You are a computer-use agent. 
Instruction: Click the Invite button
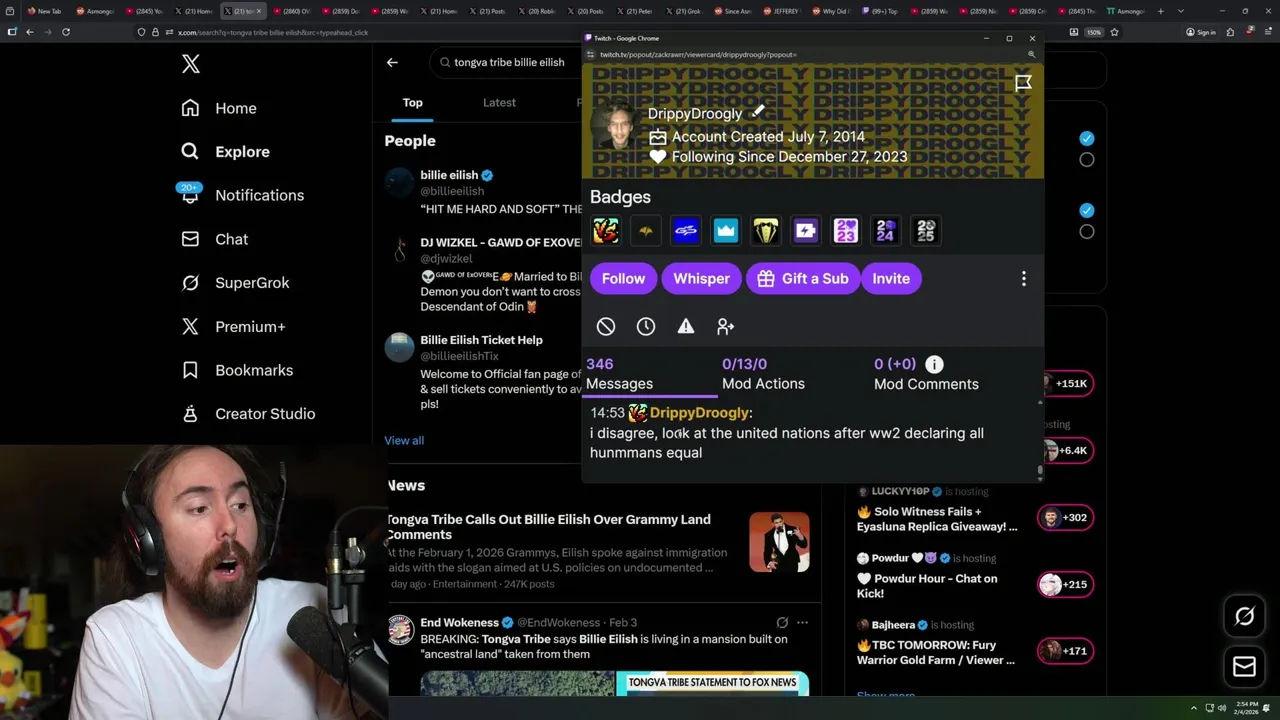pyautogui.click(x=891, y=279)
